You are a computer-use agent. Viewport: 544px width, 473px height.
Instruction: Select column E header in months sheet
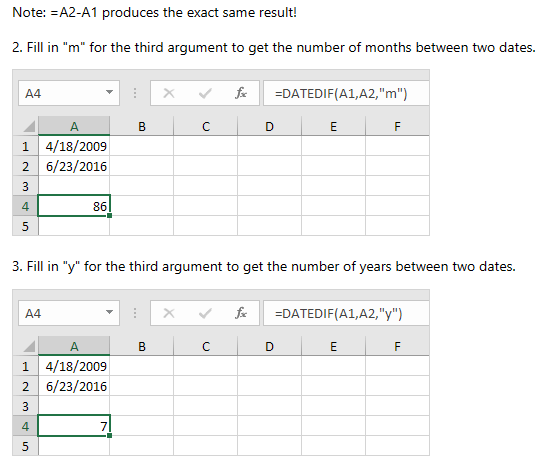click(x=333, y=126)
